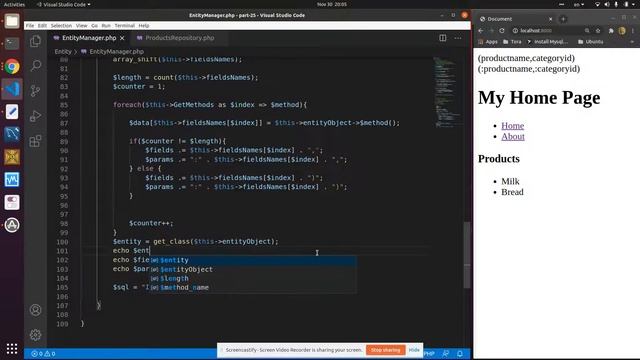
Task: Click the editor vertical scrollbar
Action: (467, 255)
